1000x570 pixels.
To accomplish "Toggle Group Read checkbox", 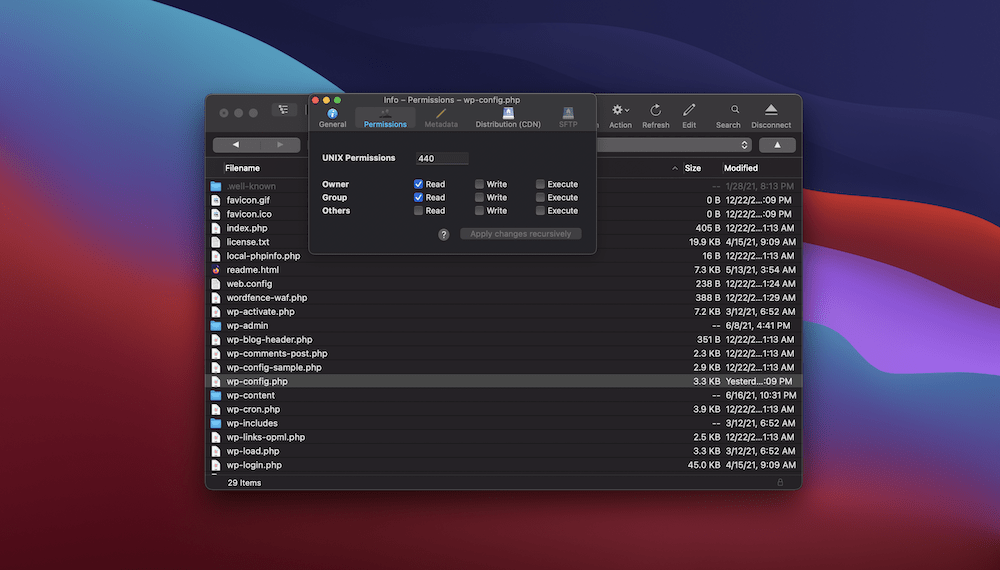I will [x=418, y=197].
